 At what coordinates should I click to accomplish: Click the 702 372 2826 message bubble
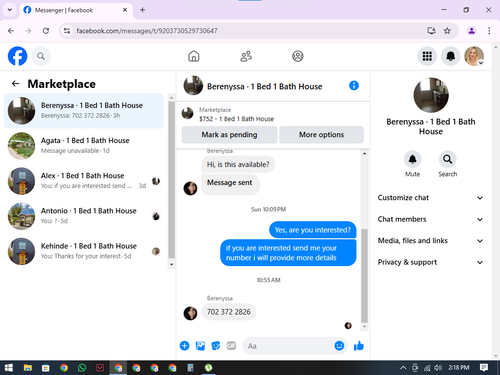click(229, 312)
